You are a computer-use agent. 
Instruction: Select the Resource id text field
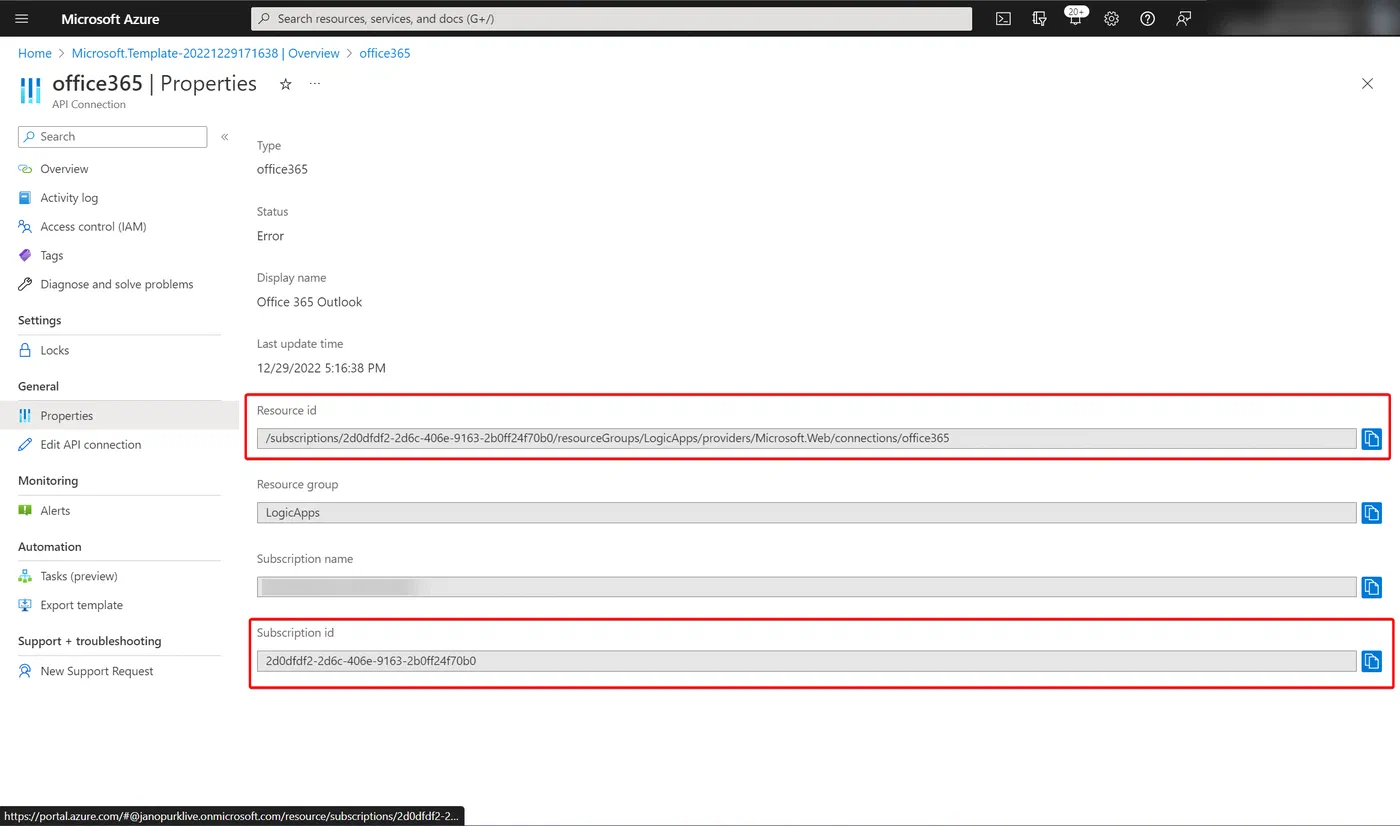806,438
